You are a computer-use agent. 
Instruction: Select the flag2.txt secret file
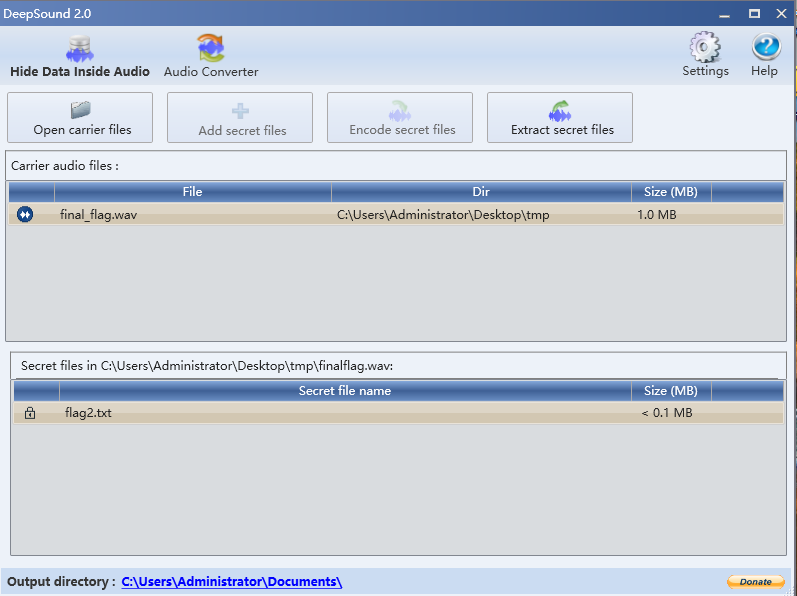point(88,413)
